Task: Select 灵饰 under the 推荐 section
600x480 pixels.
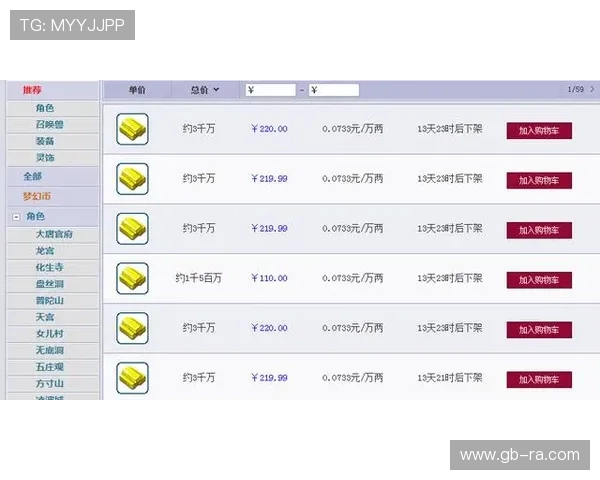Action: (45, 158)
